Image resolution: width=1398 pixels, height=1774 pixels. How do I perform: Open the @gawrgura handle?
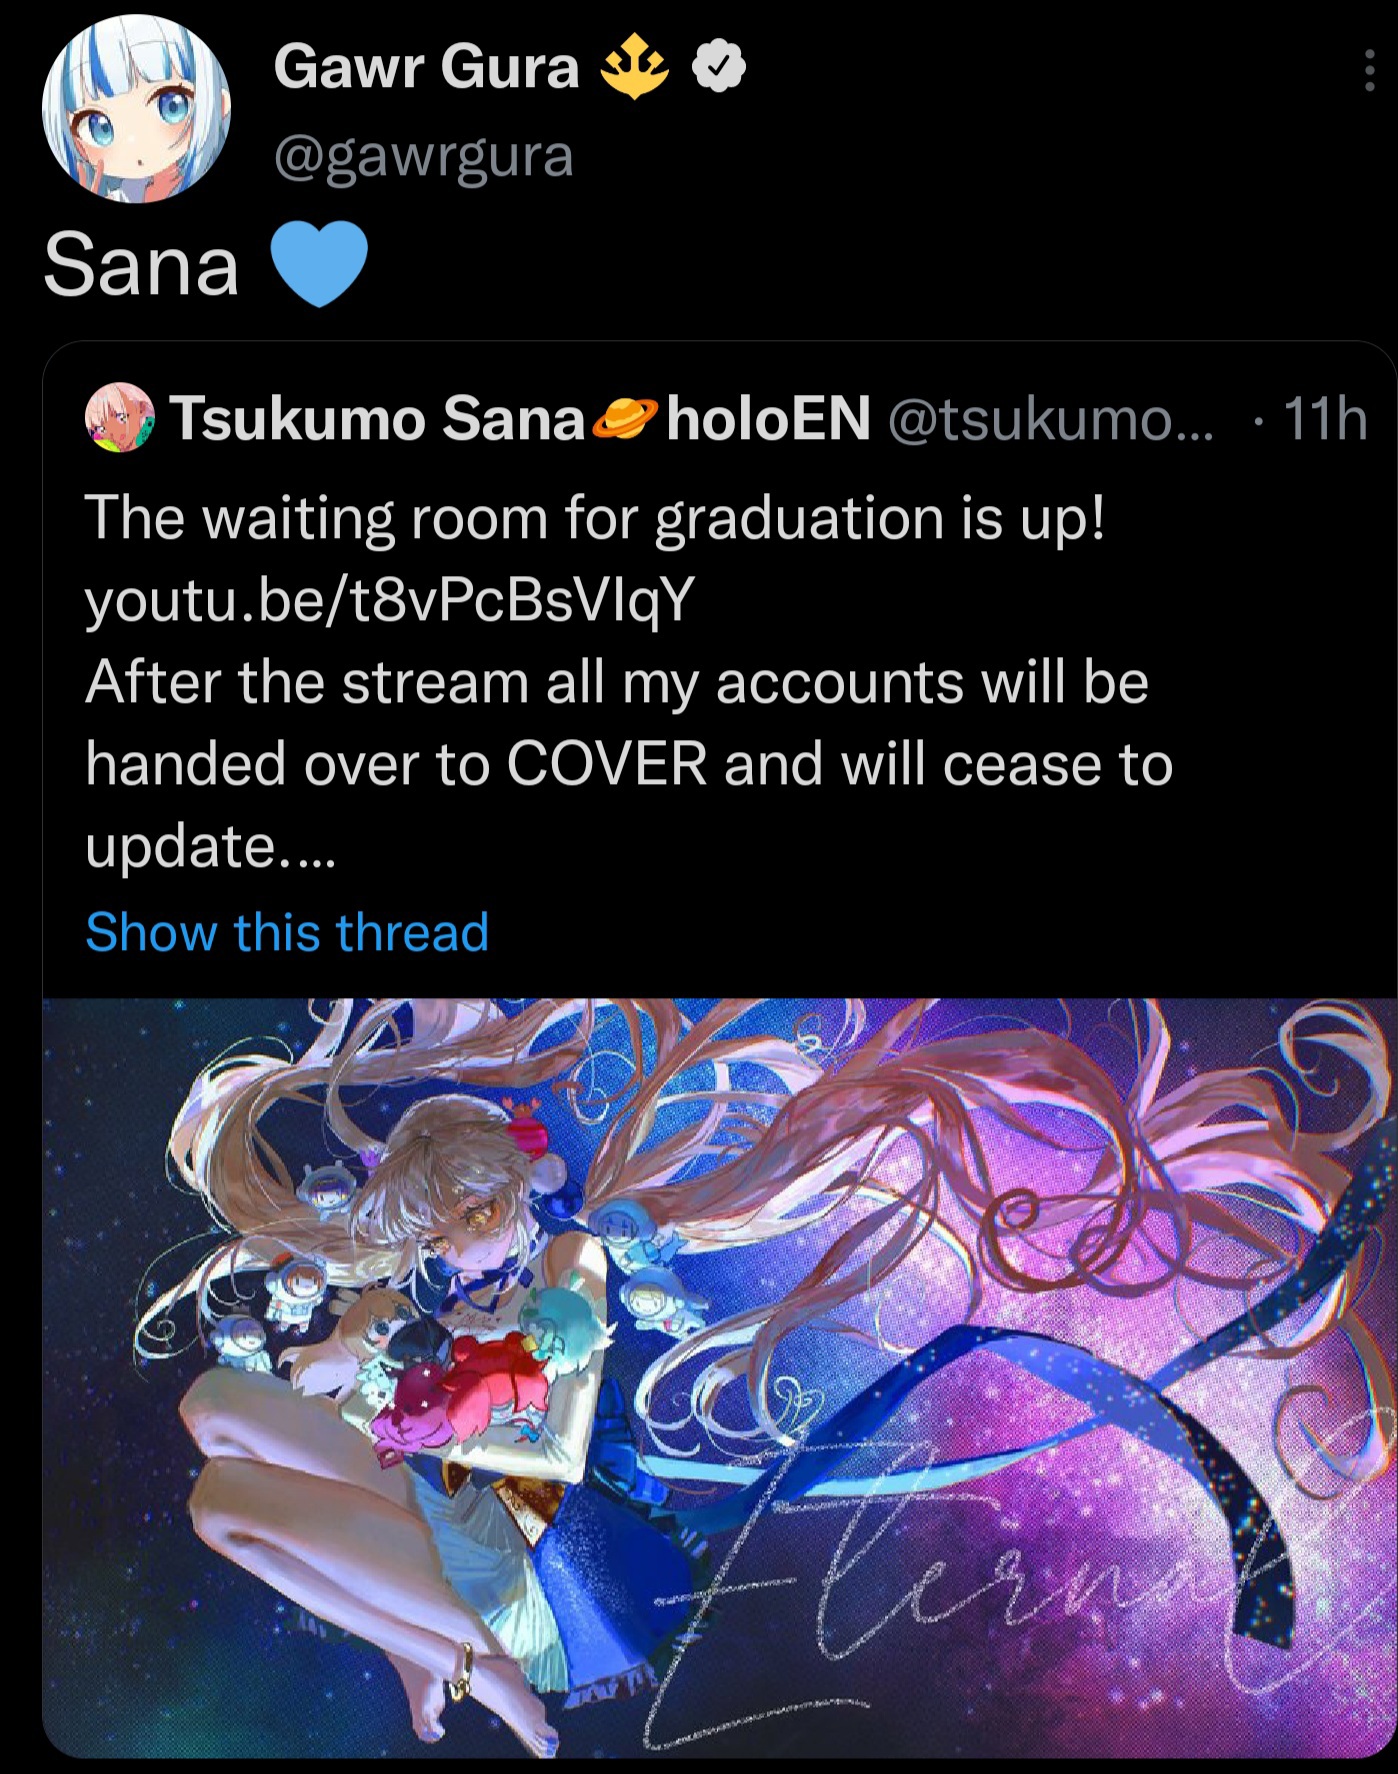point(423,156)
